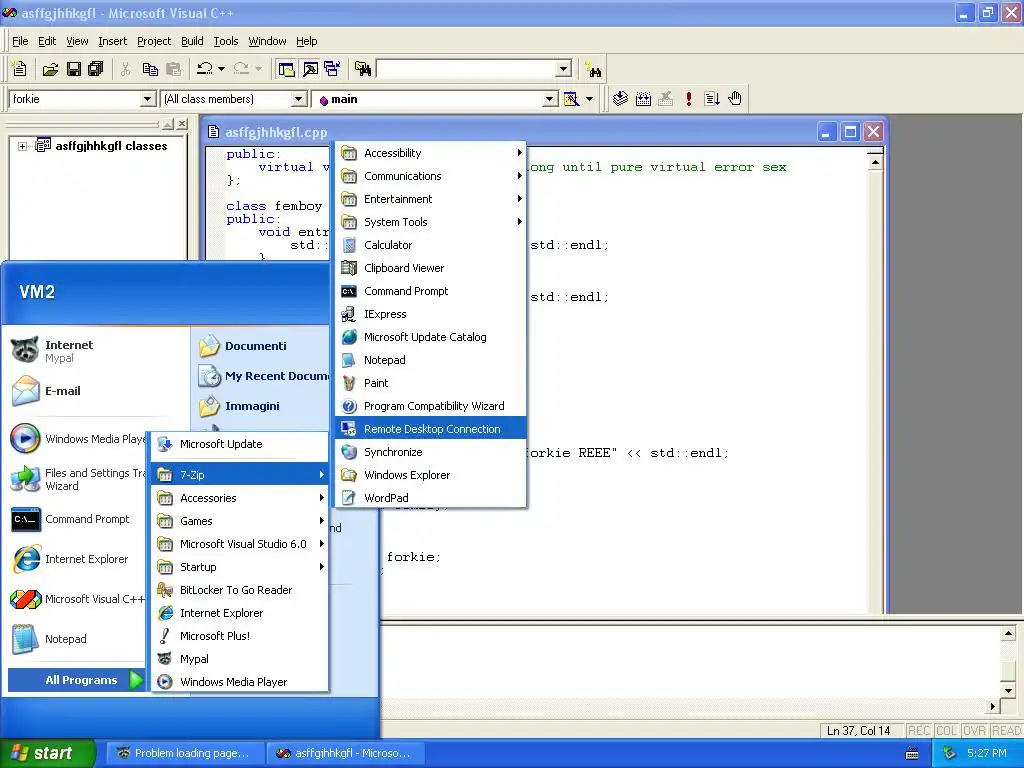Expand the asffgjhhkgfl classes tree node

22,146
